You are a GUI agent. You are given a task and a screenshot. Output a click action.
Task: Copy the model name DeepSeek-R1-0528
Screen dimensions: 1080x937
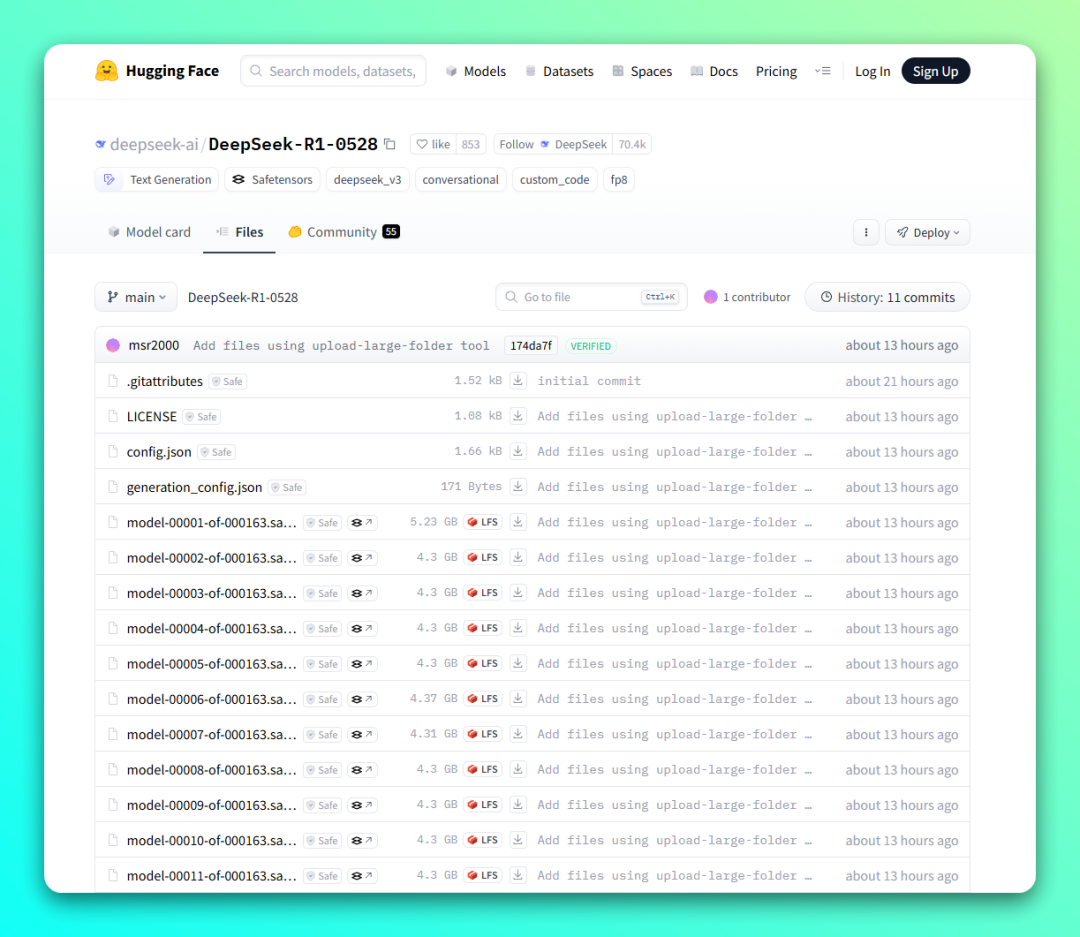pos(390,144)
